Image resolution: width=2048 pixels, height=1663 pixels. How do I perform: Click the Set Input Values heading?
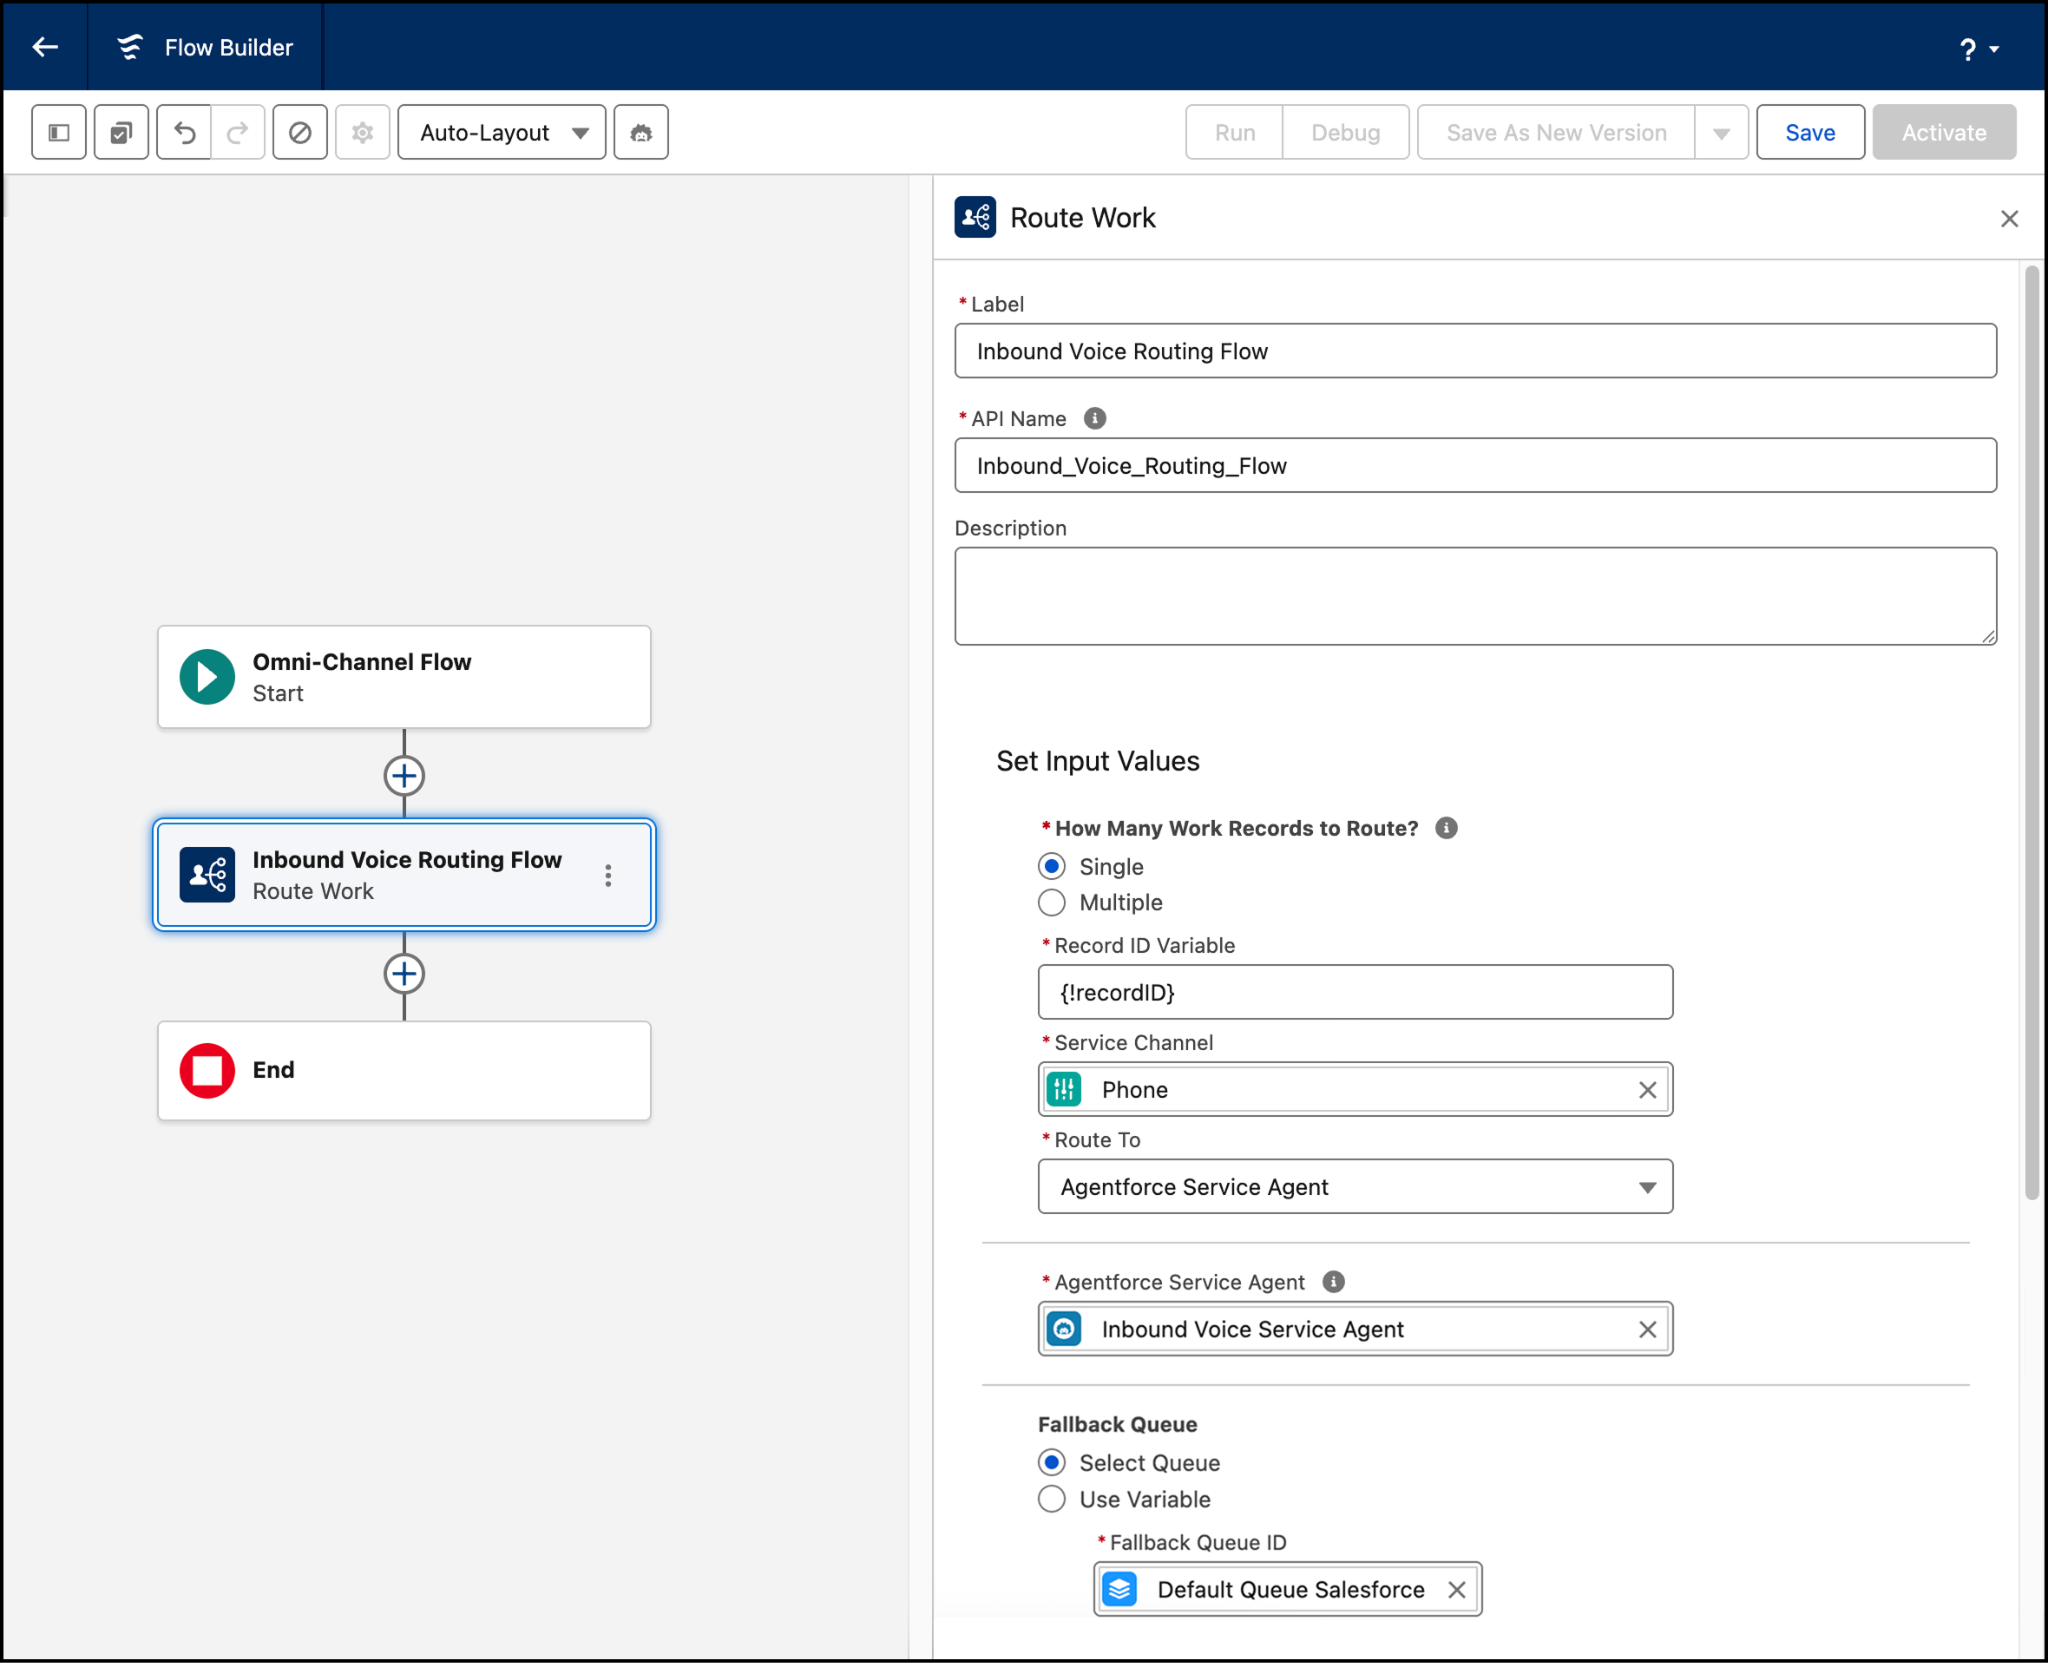(1097, 761)
